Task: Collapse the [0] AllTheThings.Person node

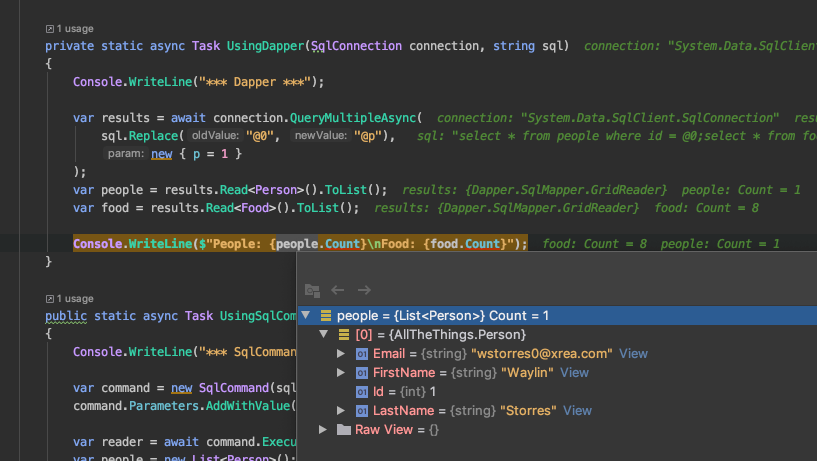Action: click(x=324, y=334)
